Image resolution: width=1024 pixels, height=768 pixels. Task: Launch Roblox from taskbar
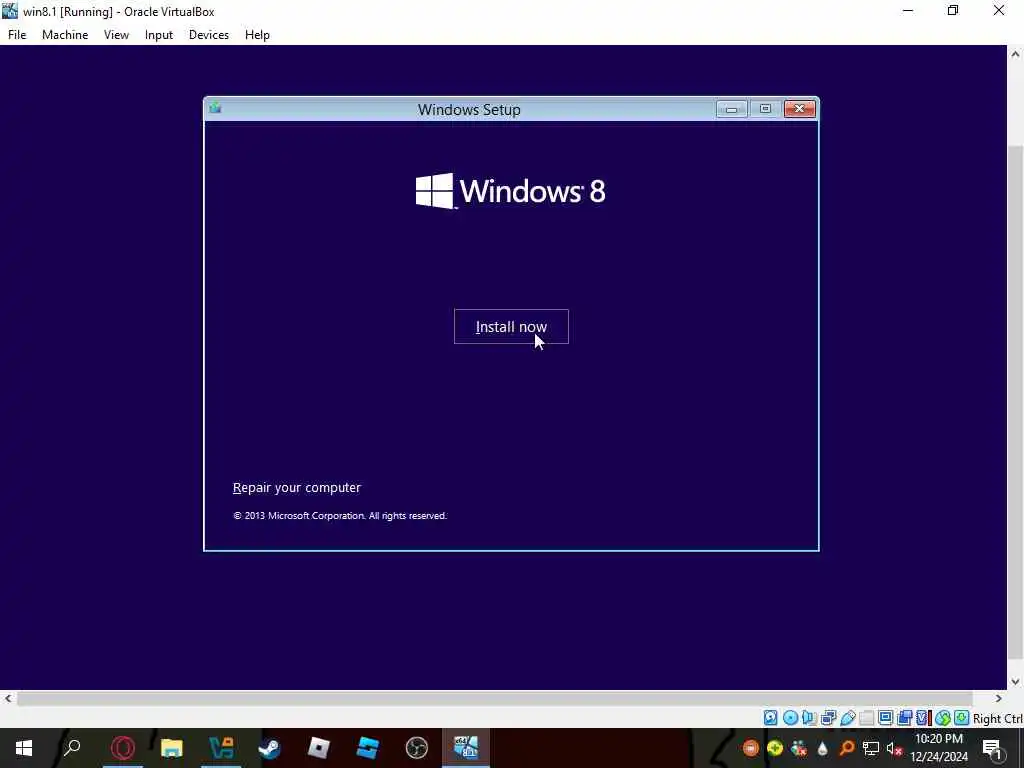[x=319, y=748]
